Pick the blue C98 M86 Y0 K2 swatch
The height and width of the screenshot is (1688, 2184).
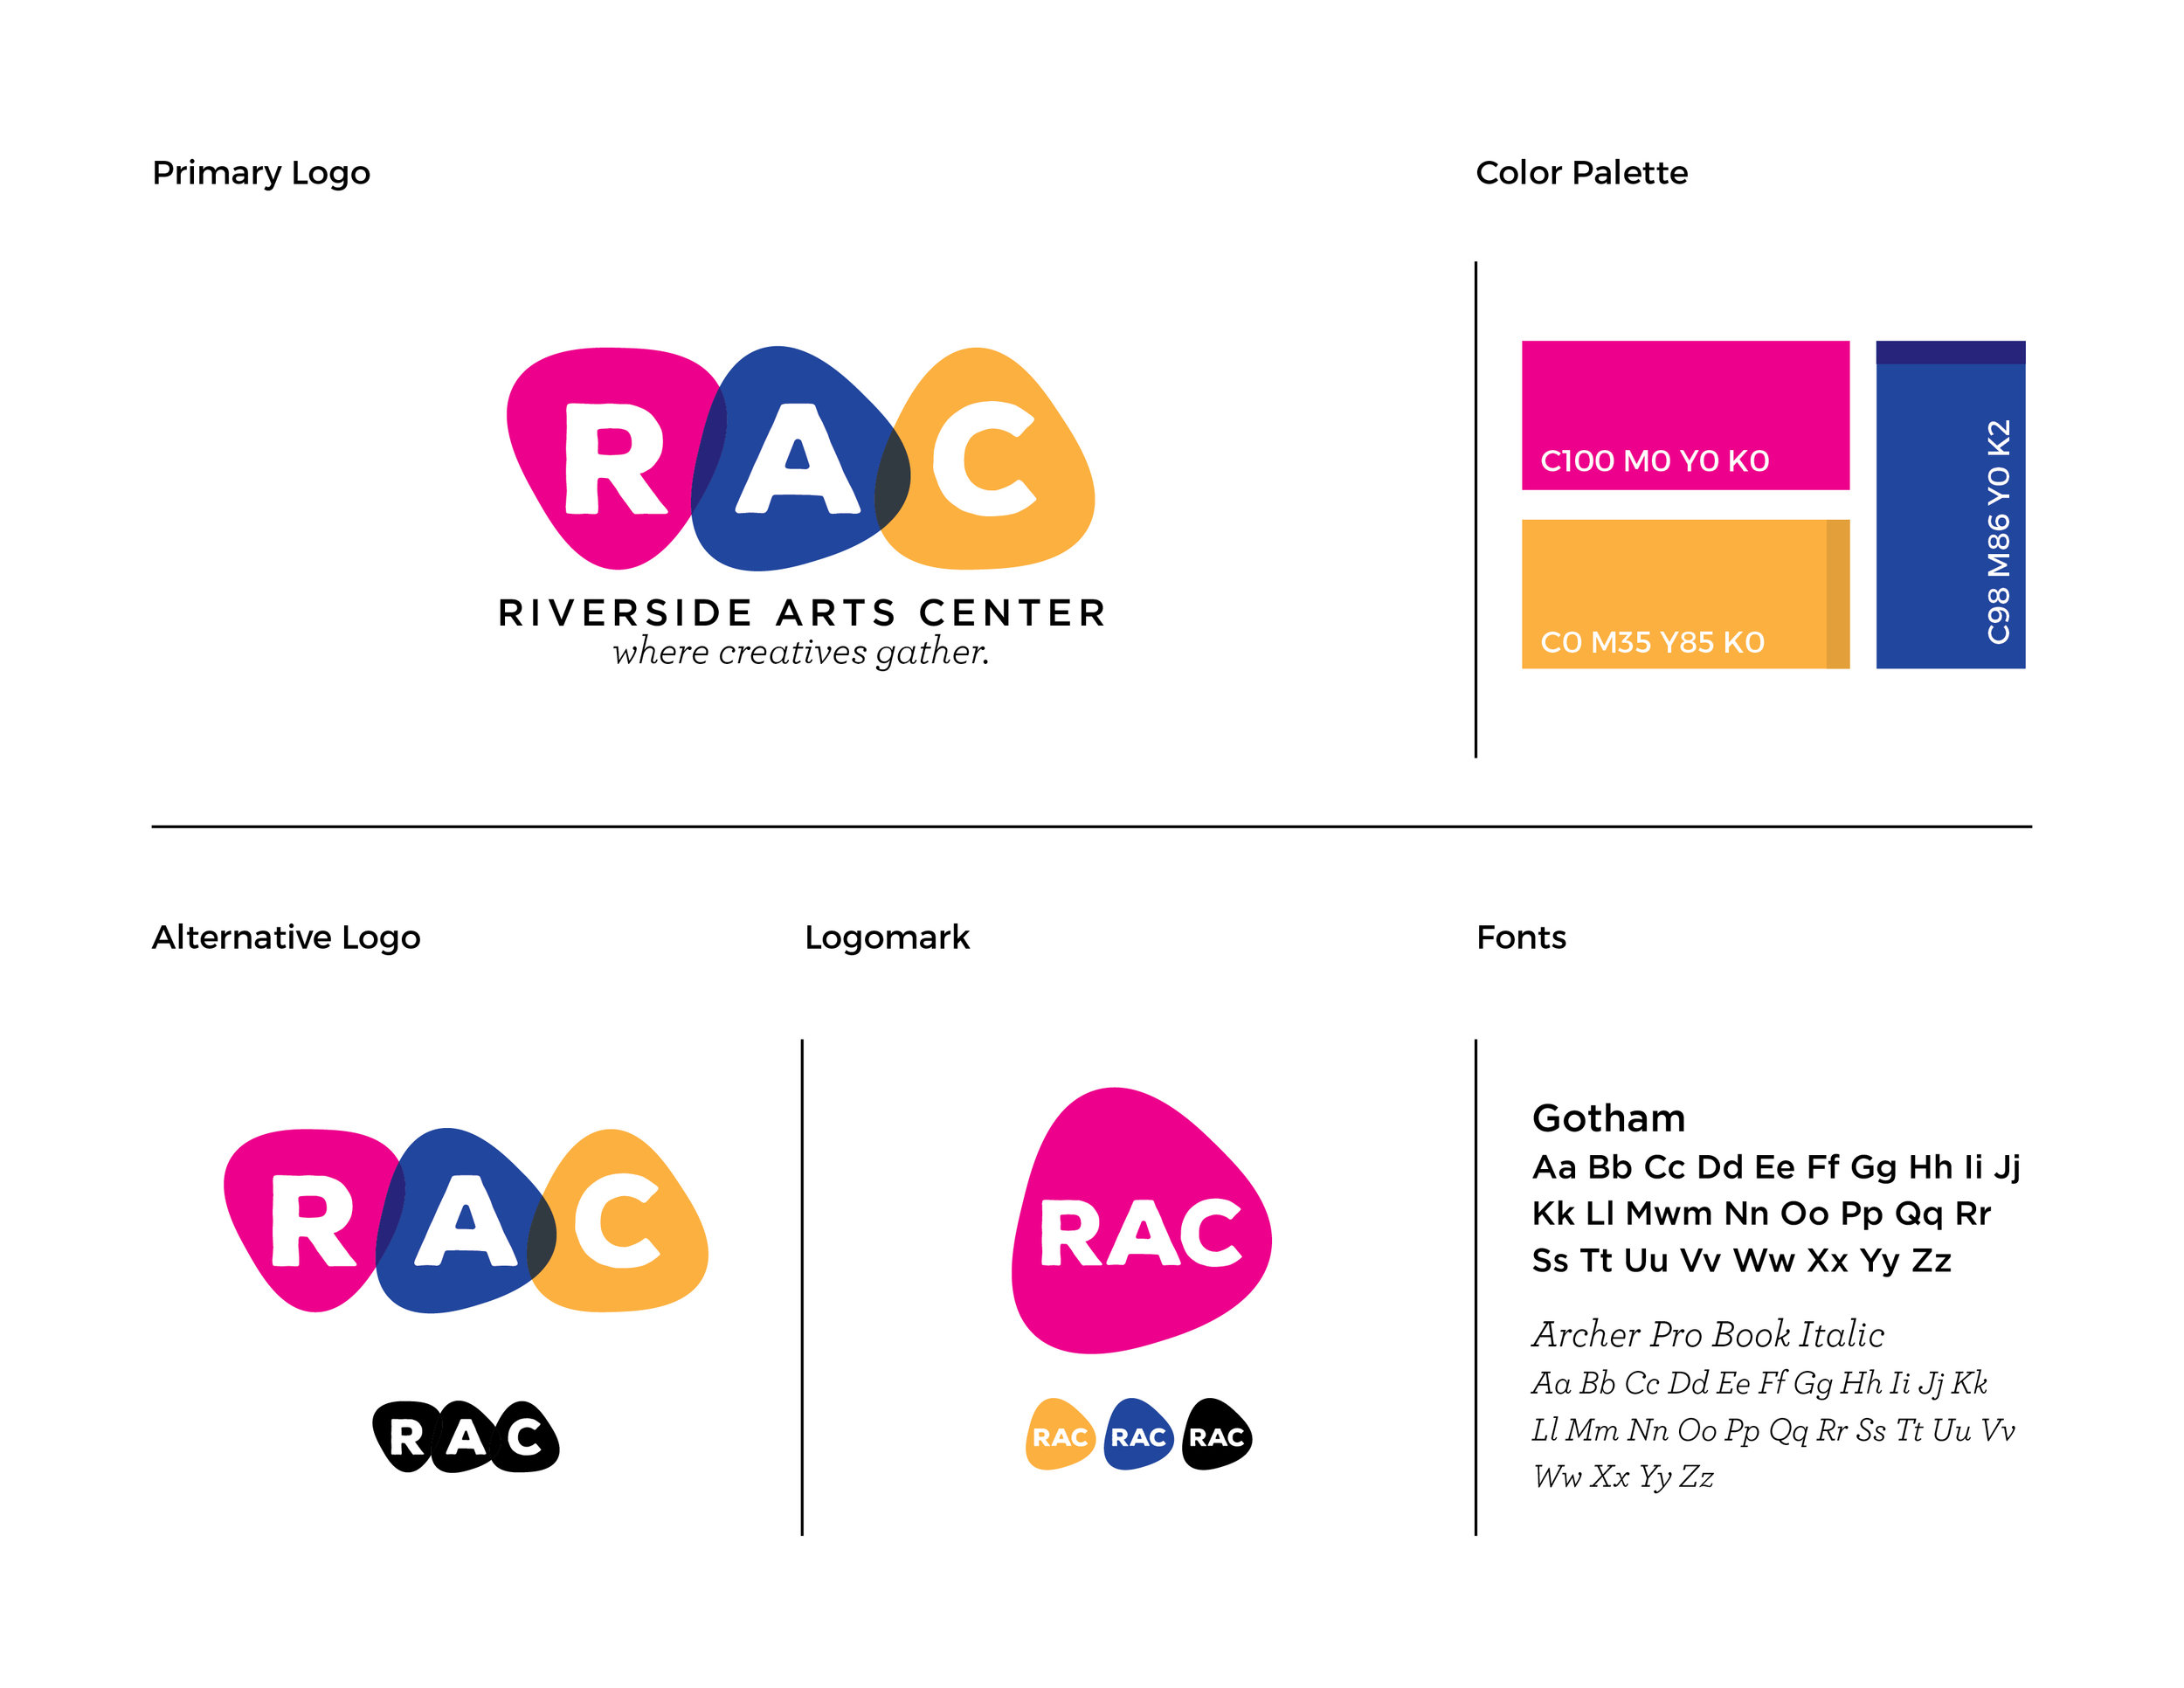click(x=1950, y=505)
